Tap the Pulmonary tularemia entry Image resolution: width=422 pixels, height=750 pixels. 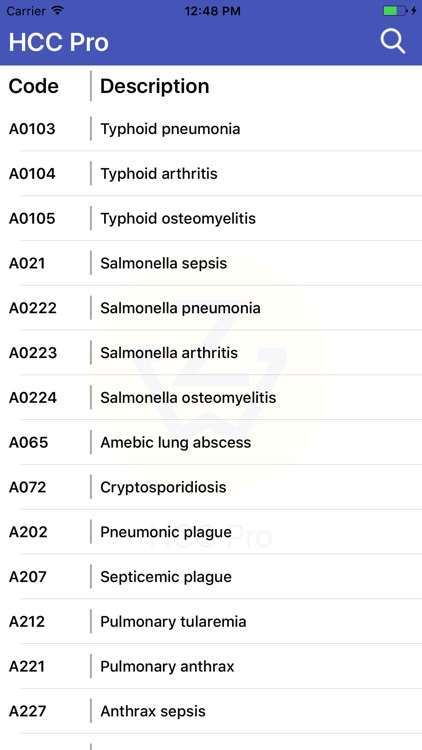point(211,622)
